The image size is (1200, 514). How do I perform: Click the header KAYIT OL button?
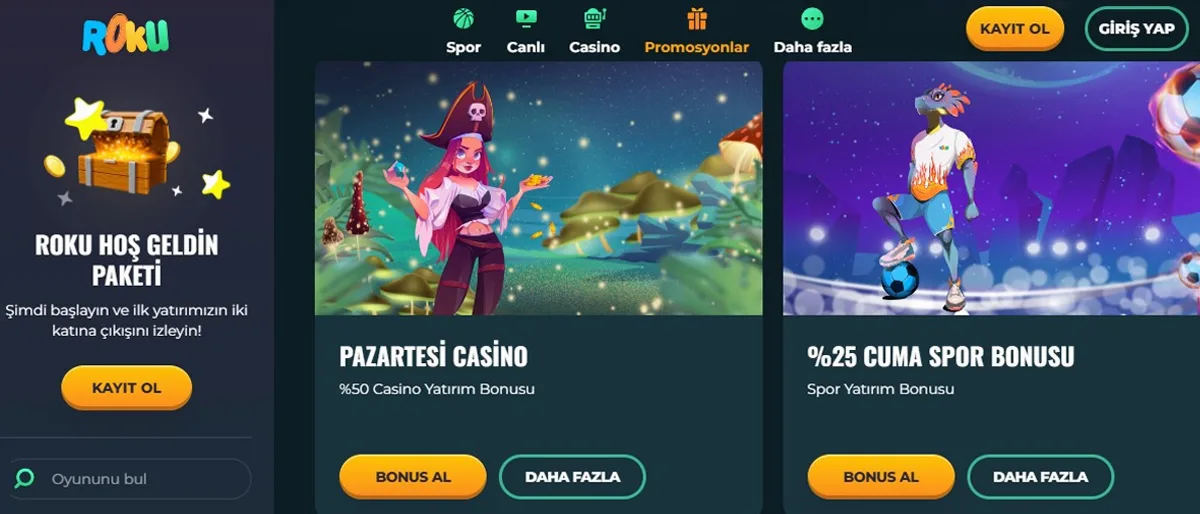tap(1015, 29)
